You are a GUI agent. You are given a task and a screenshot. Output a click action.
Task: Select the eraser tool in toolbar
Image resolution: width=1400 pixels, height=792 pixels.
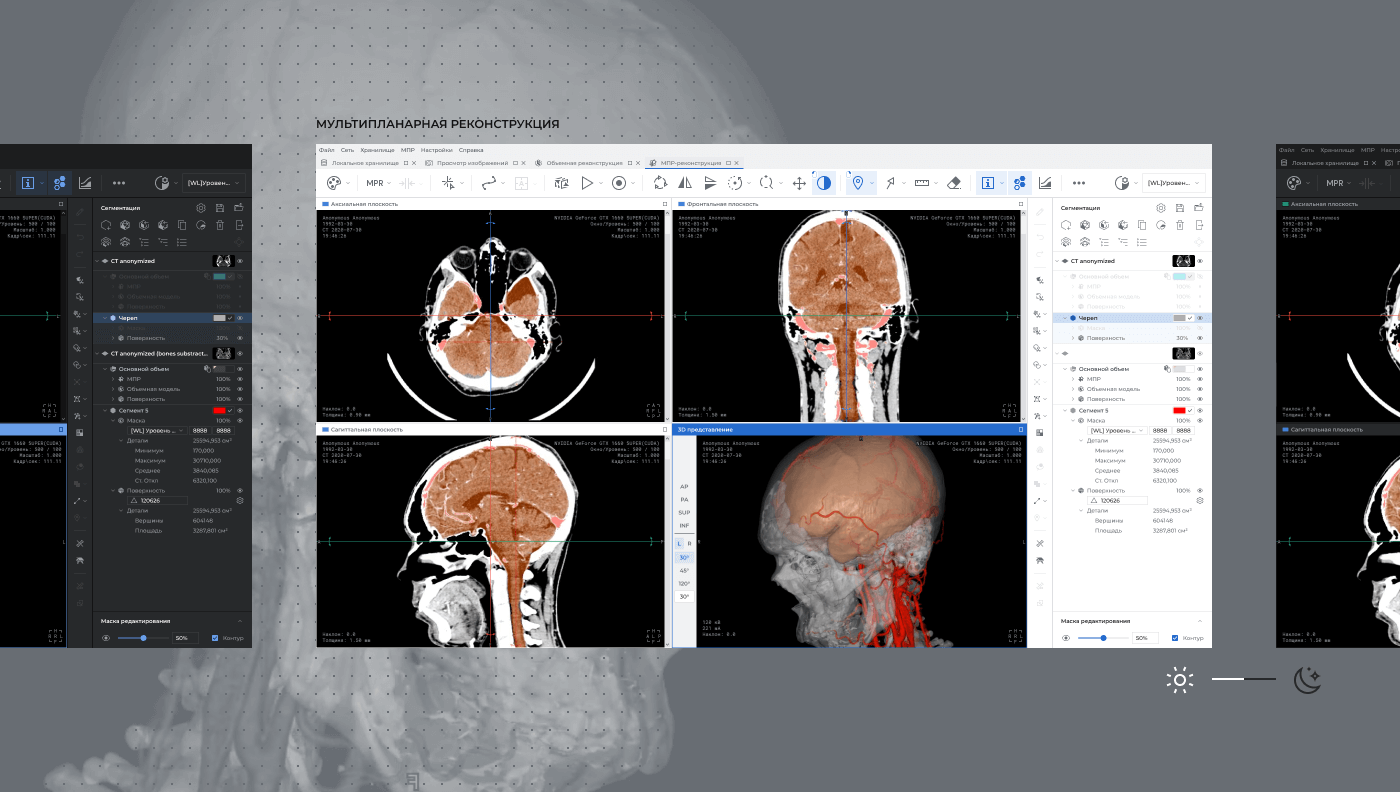tap(954, 183)
